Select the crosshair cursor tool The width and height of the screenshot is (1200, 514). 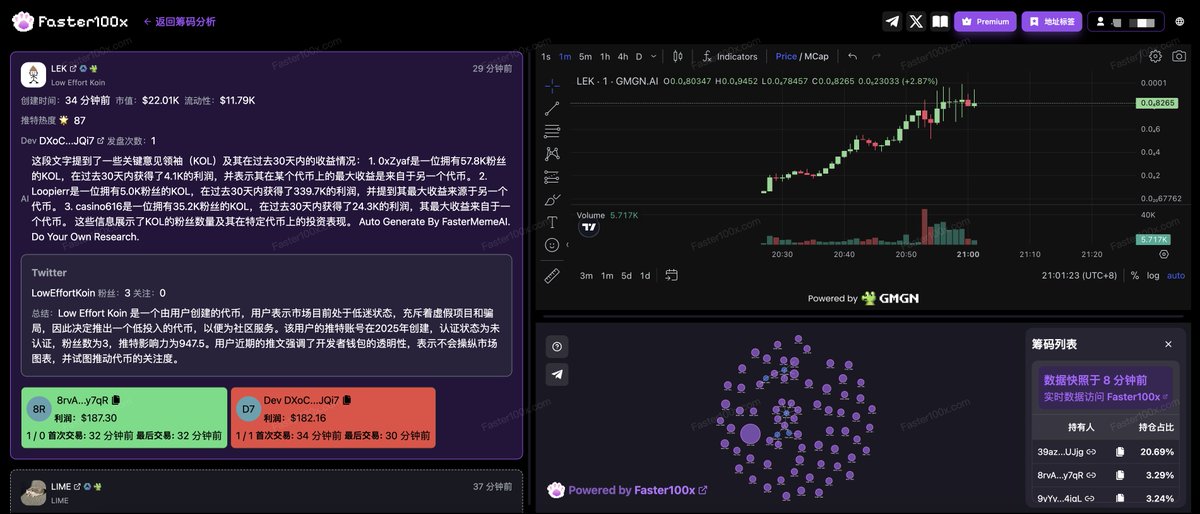(x=552, y=85)
